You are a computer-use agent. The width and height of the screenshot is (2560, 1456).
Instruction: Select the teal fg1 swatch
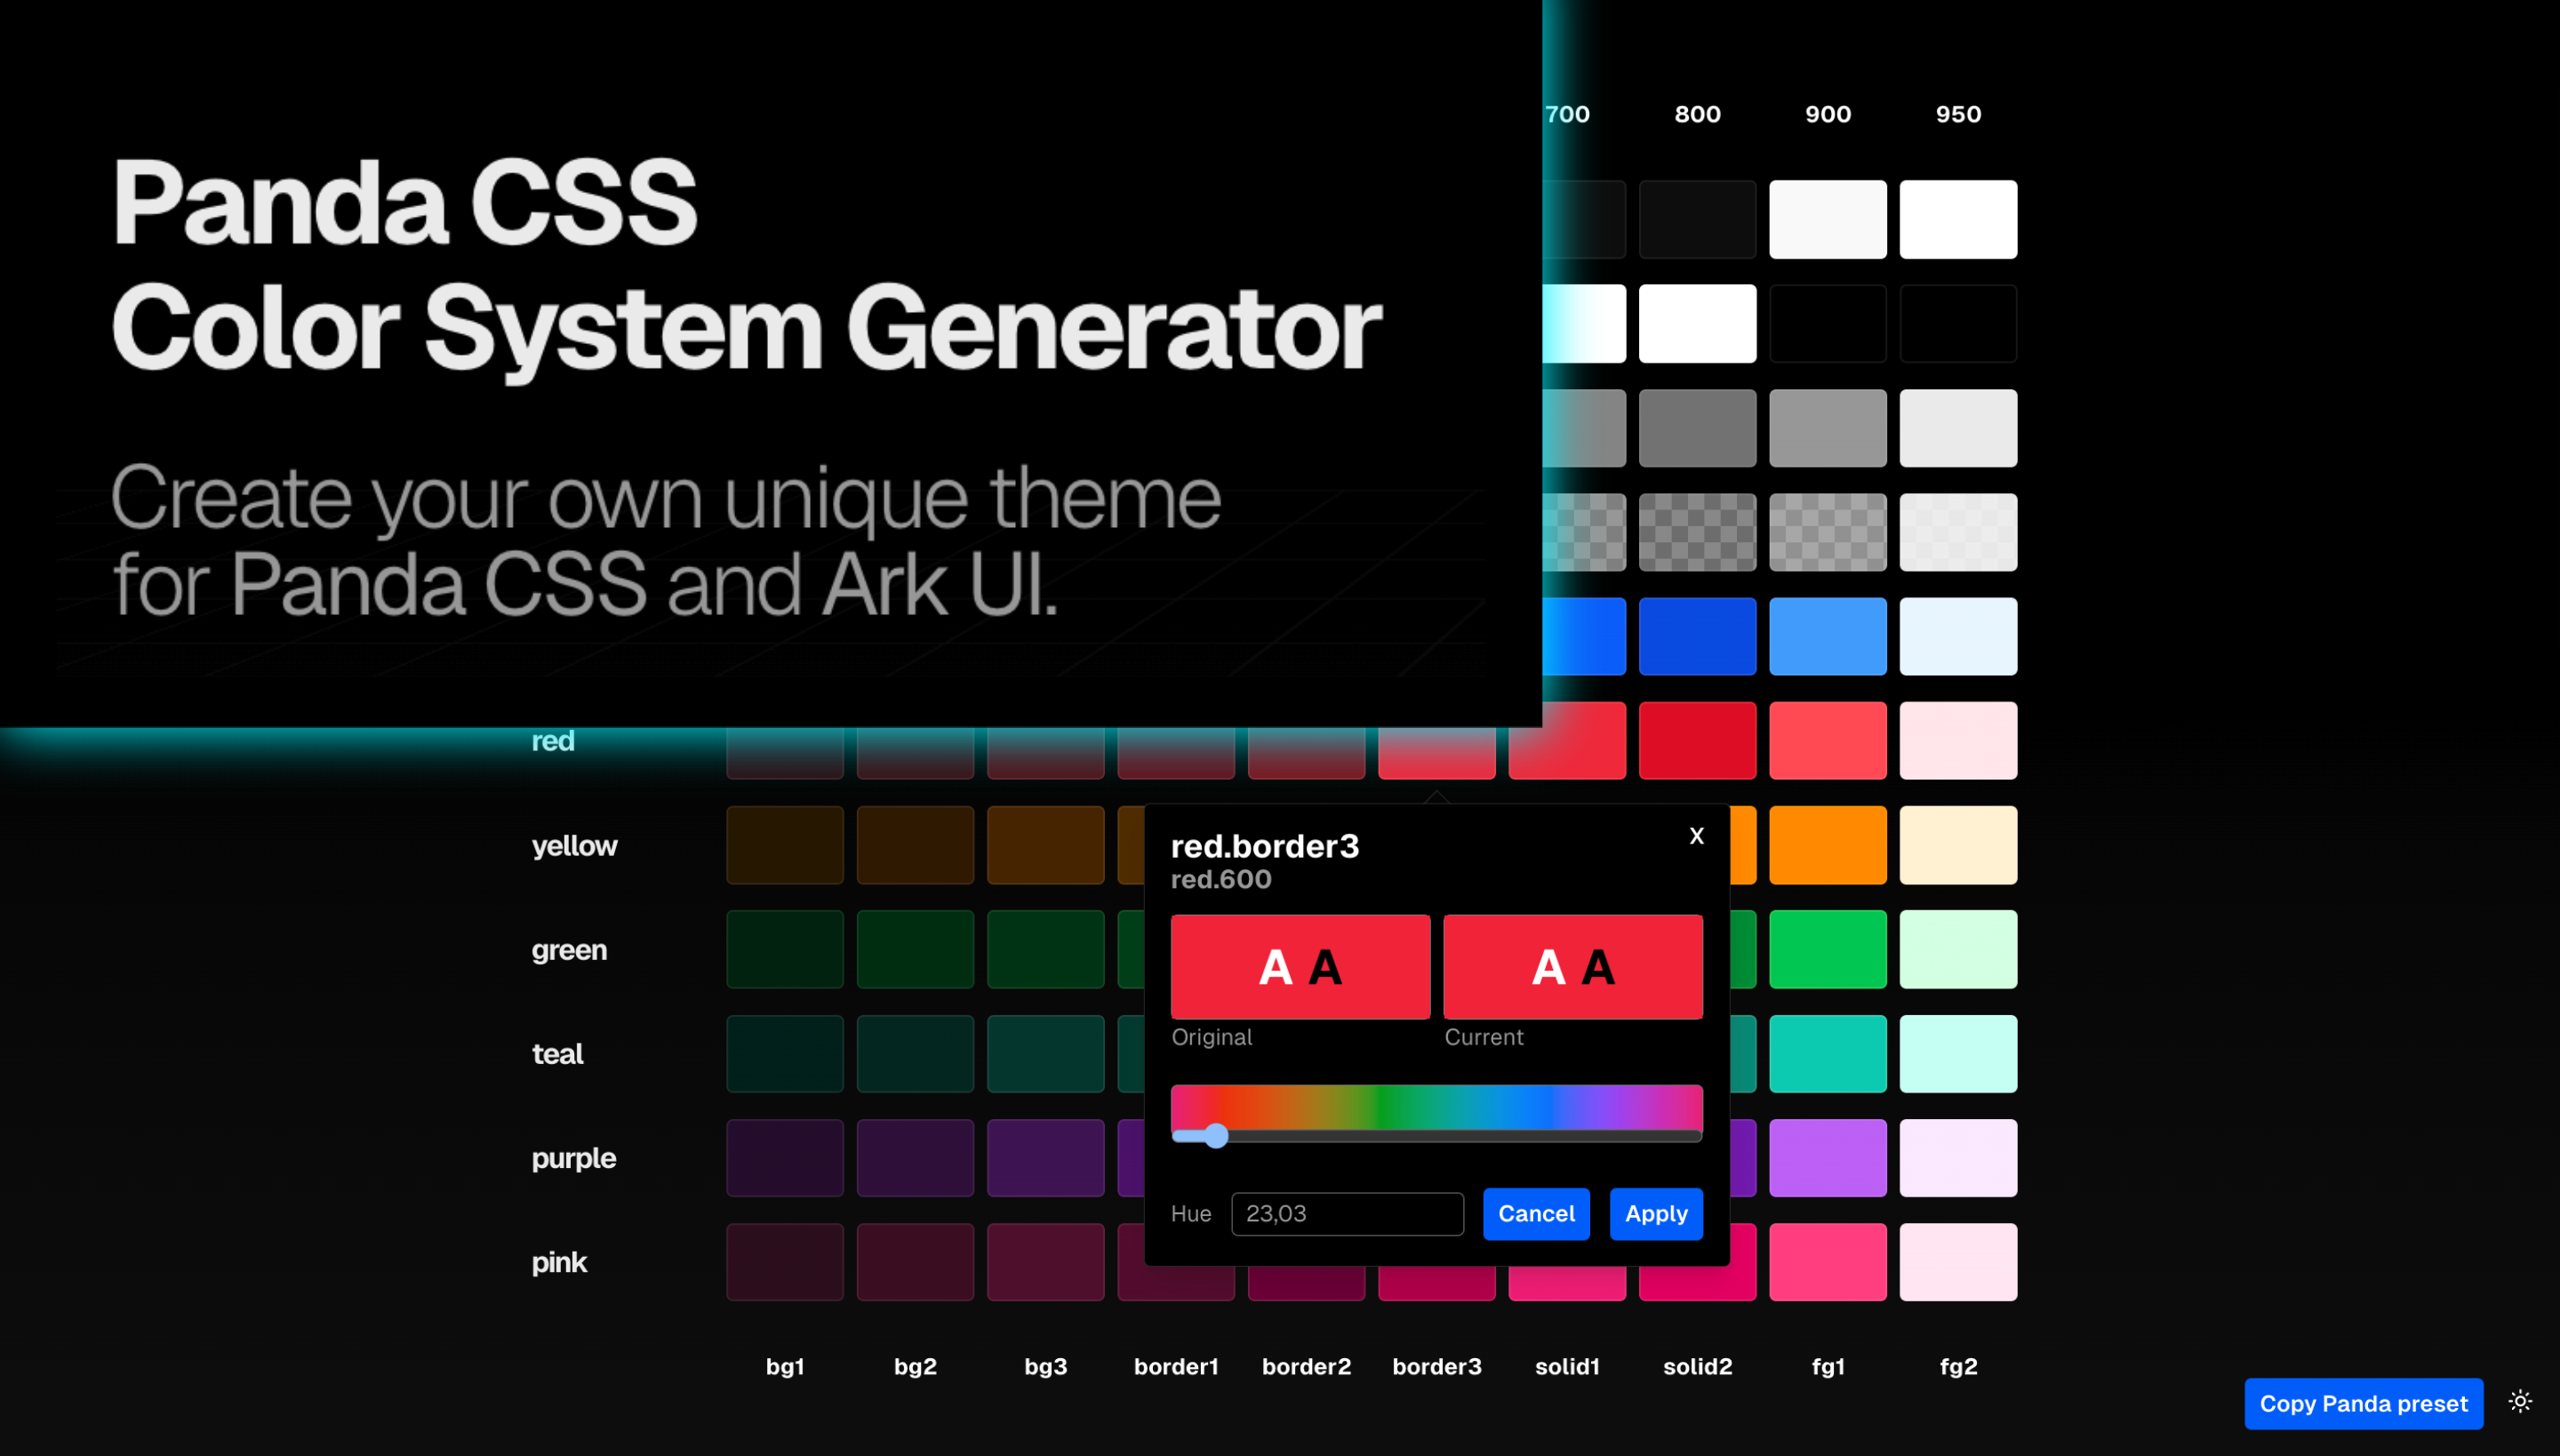click(x=1828, y=1053)
